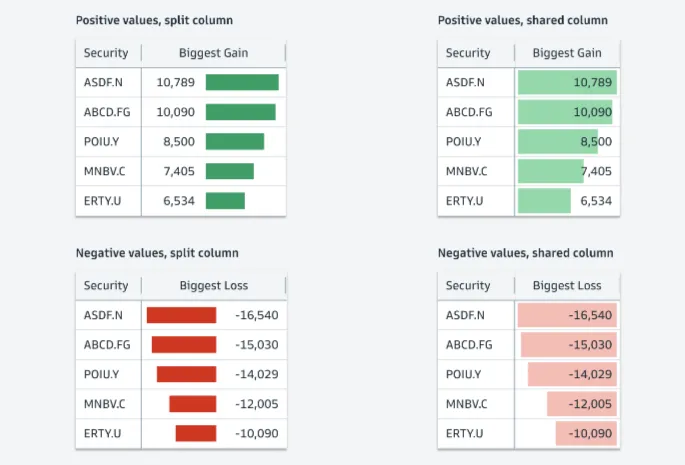Screen dimensions: 685x465
Task: Click the red bar for ERTY.U in the negative split-column table
Action: click(196, 433)
